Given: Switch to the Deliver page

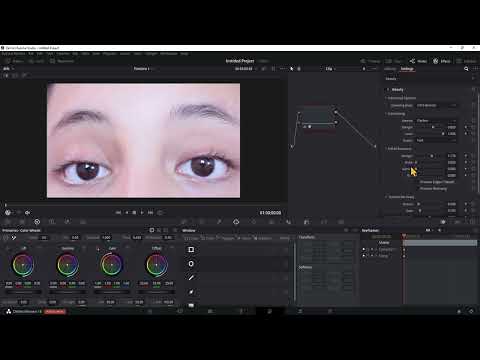Looking at the screenshot, I should [x=330, y=311].
